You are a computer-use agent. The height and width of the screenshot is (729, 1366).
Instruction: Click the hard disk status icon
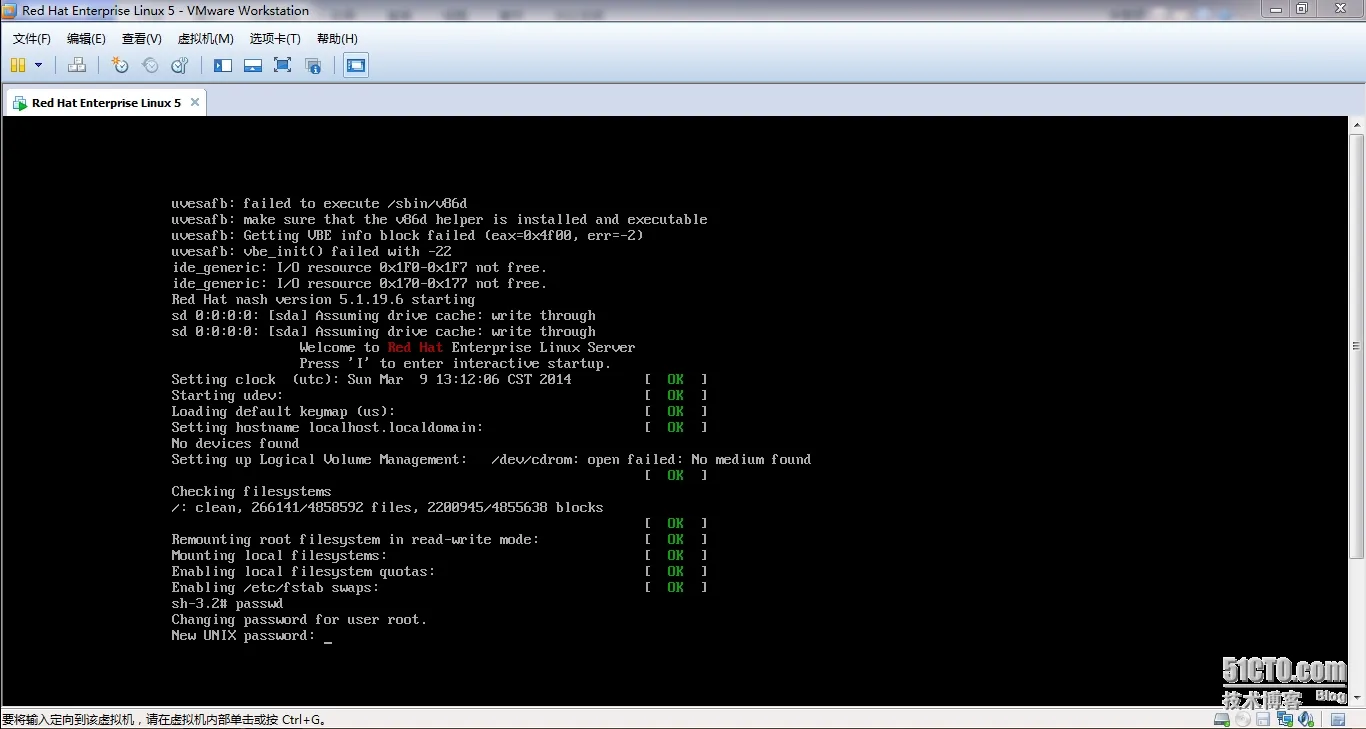point(1222,720)
